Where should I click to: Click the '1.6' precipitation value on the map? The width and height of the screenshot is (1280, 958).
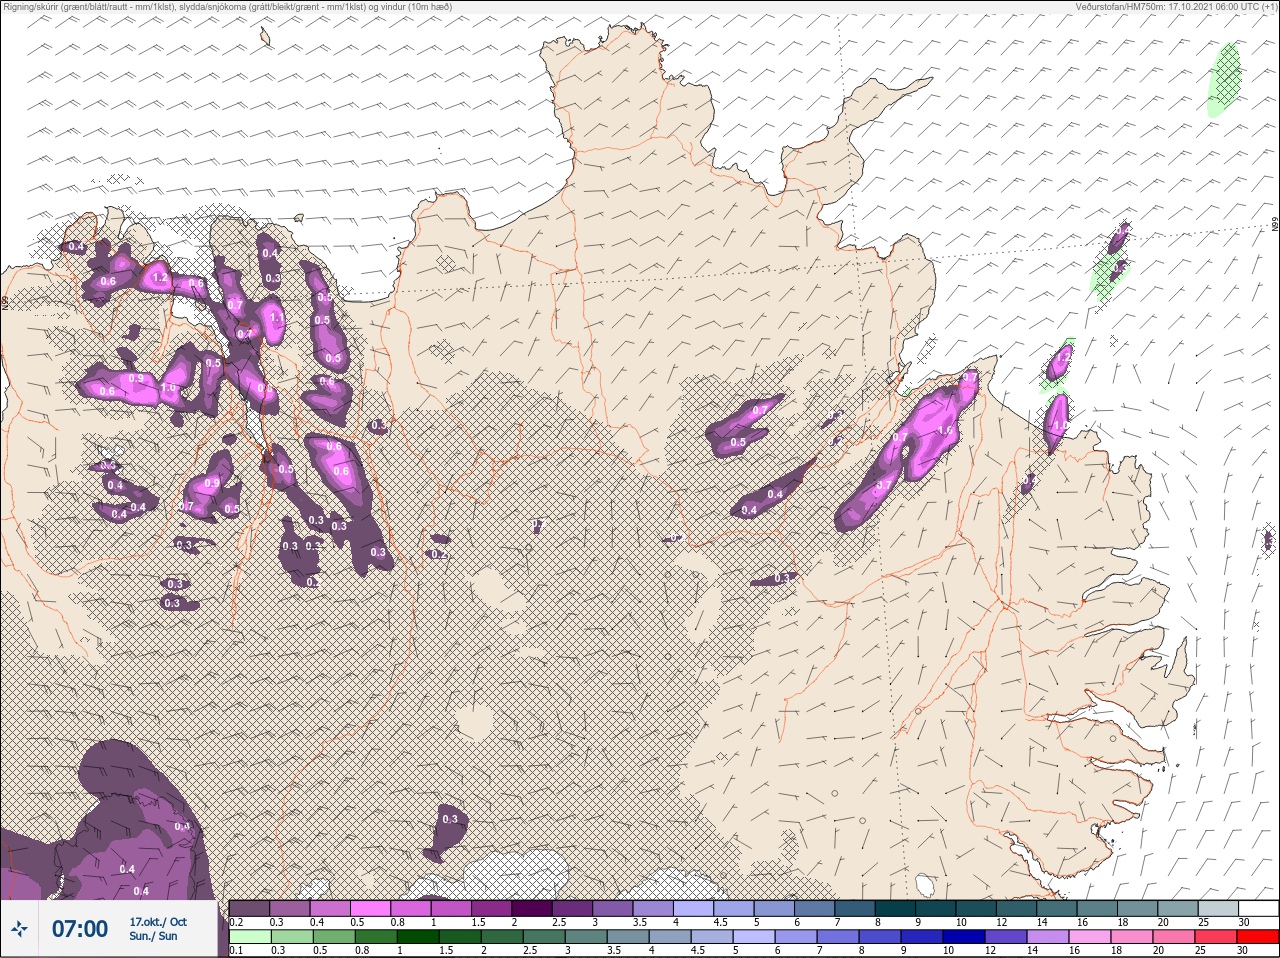[x=945, y=430]
